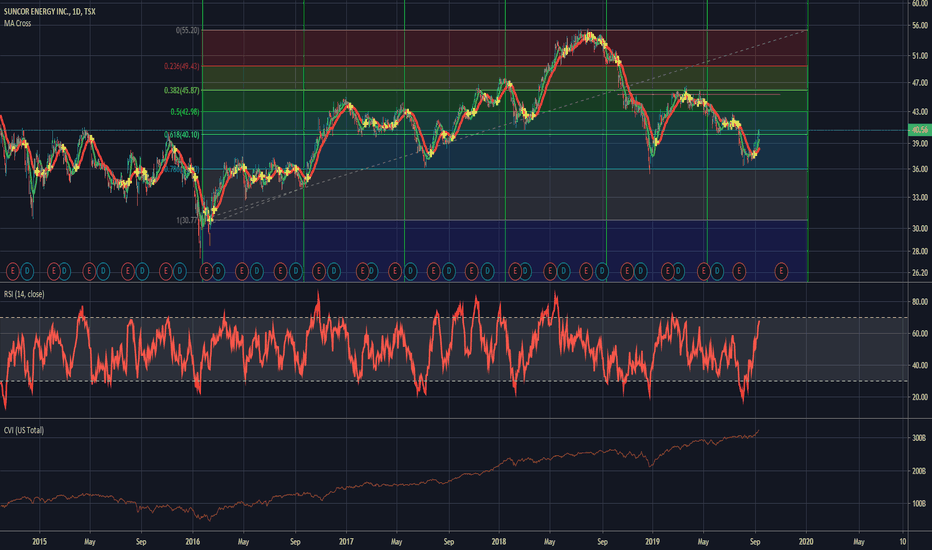Select the dark blue Fibonacci zone below 30.77
Screen dimensions: 932x550
pyautogui.click(x=505, y=250)
